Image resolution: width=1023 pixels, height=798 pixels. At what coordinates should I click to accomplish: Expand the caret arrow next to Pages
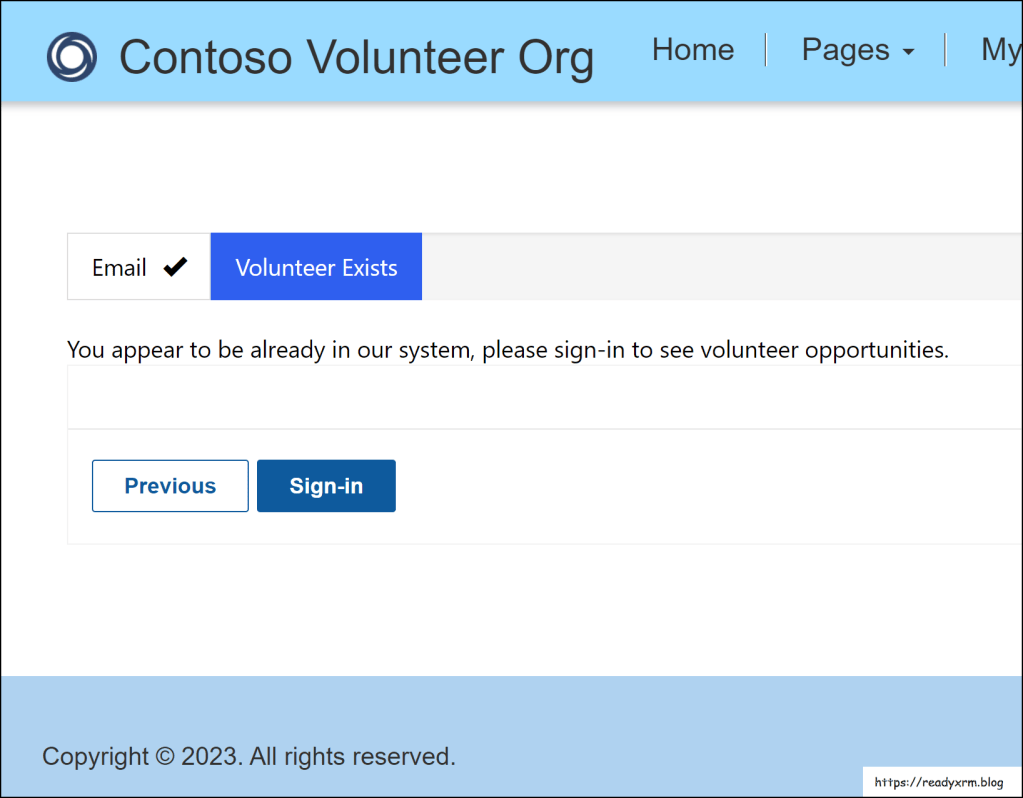tap(908, 53)
